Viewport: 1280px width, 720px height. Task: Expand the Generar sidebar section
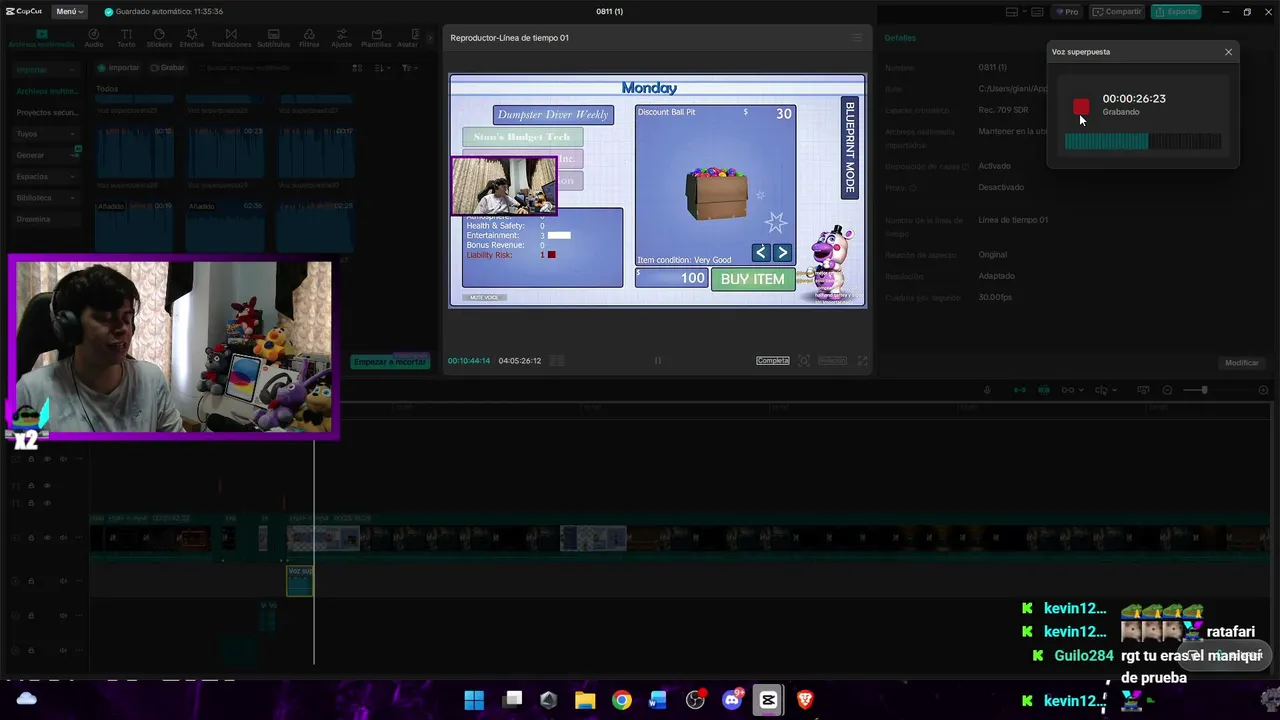[45, 155]
